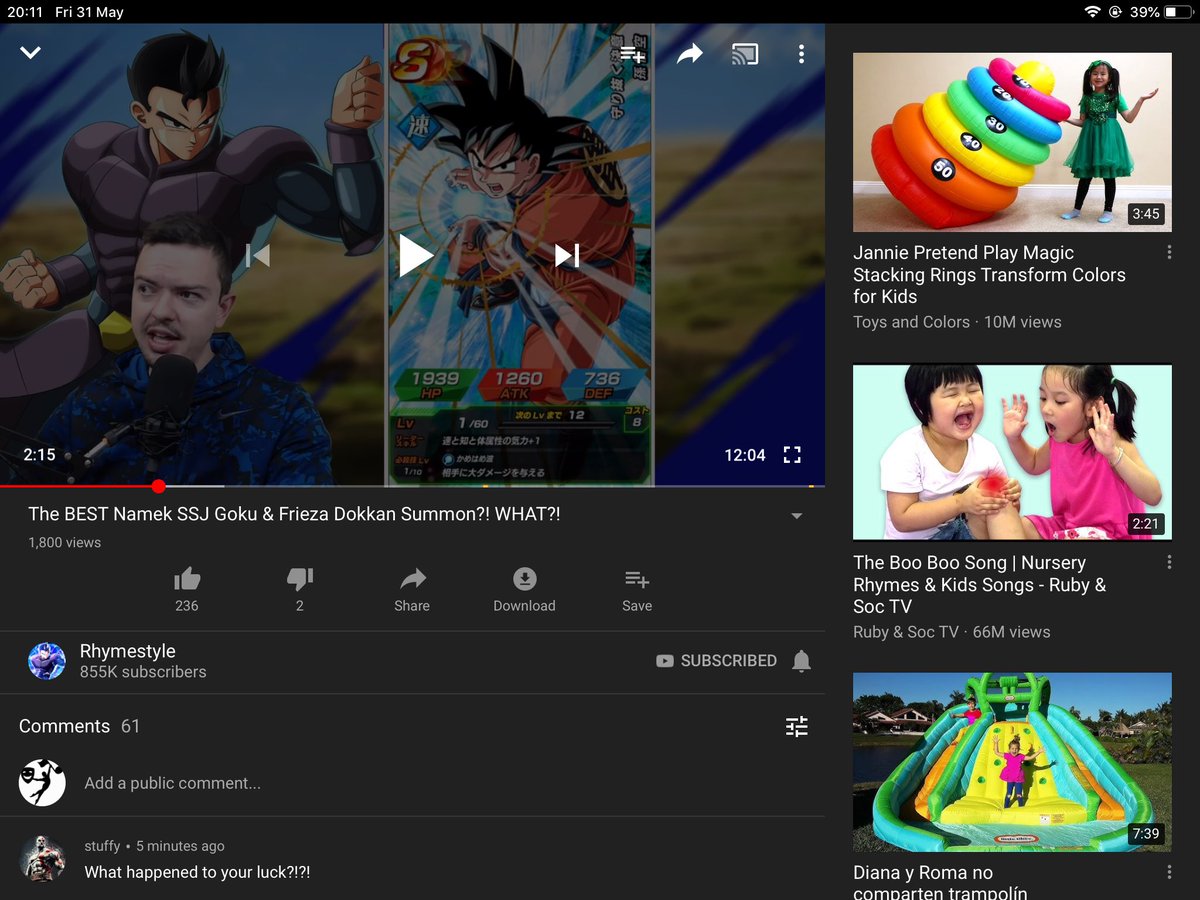Minimize the video player with the down chevron
The width and height of the screenshot is (1200, 900).
31,52
